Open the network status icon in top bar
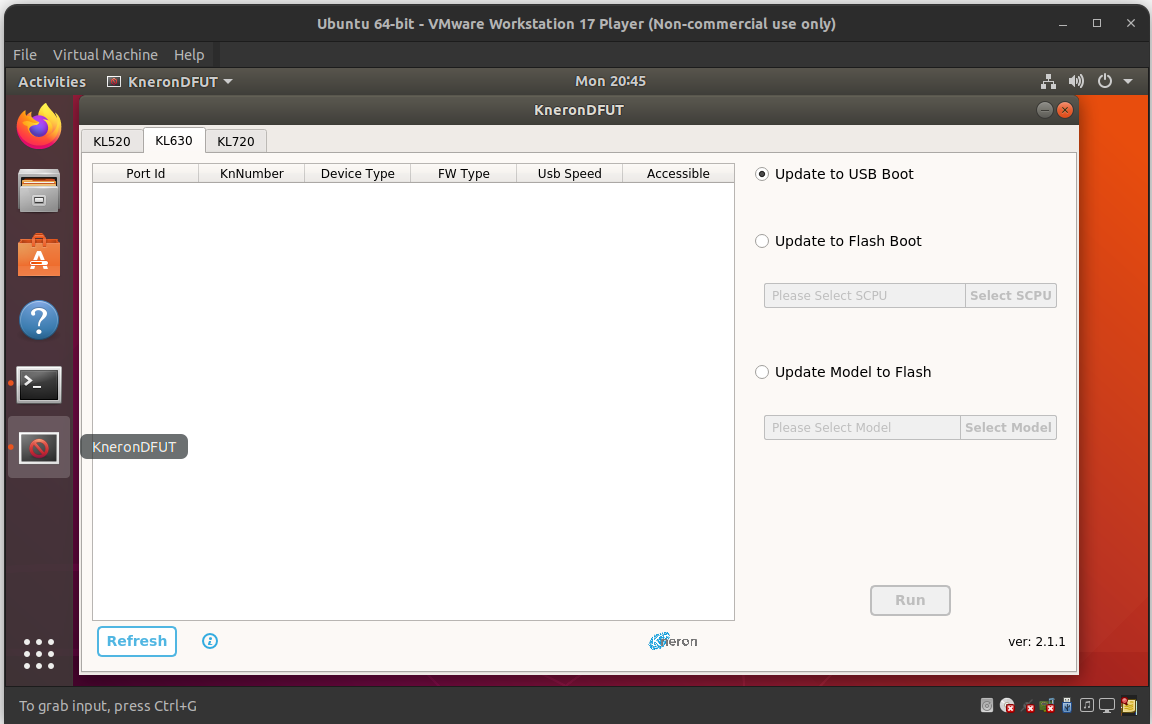The height and width of the screenshot is (724, 1152). click(1048, 82)
